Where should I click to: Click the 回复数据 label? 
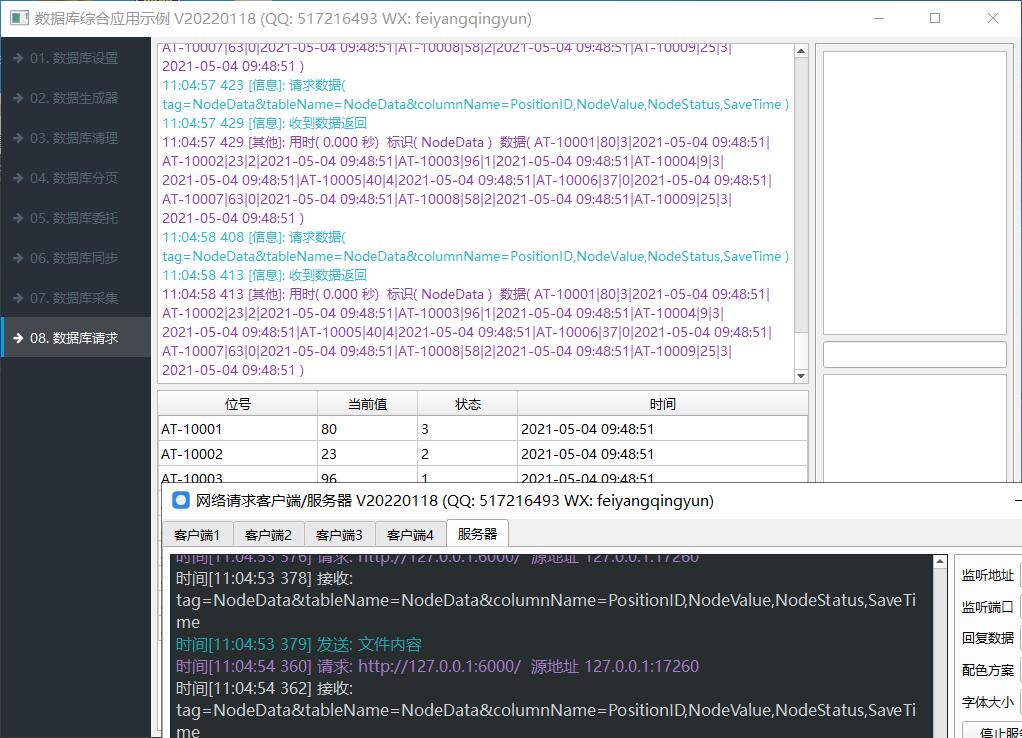coord(987,638)
